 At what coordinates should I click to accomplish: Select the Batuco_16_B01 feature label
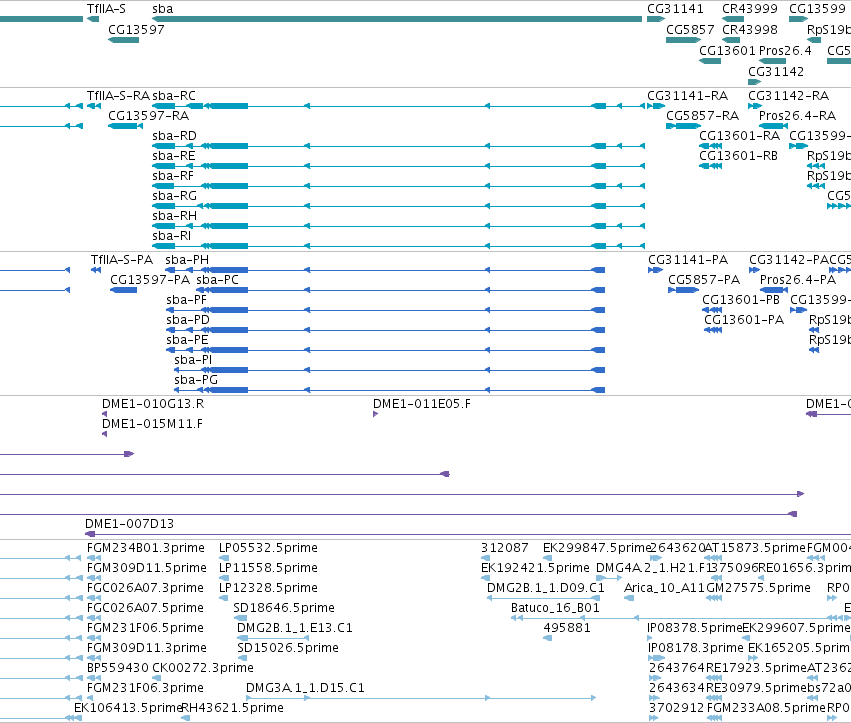(x=555, y=608)
